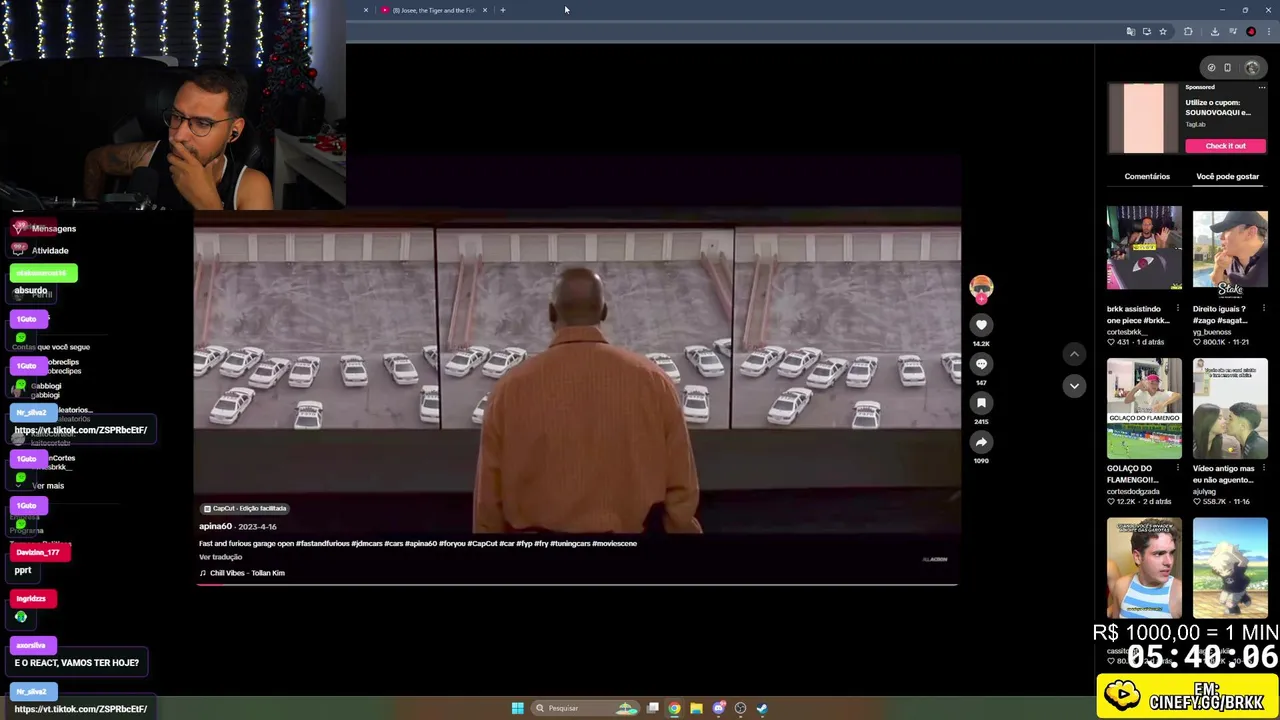Open the Chrome three-dot menu

(1268, 31)
